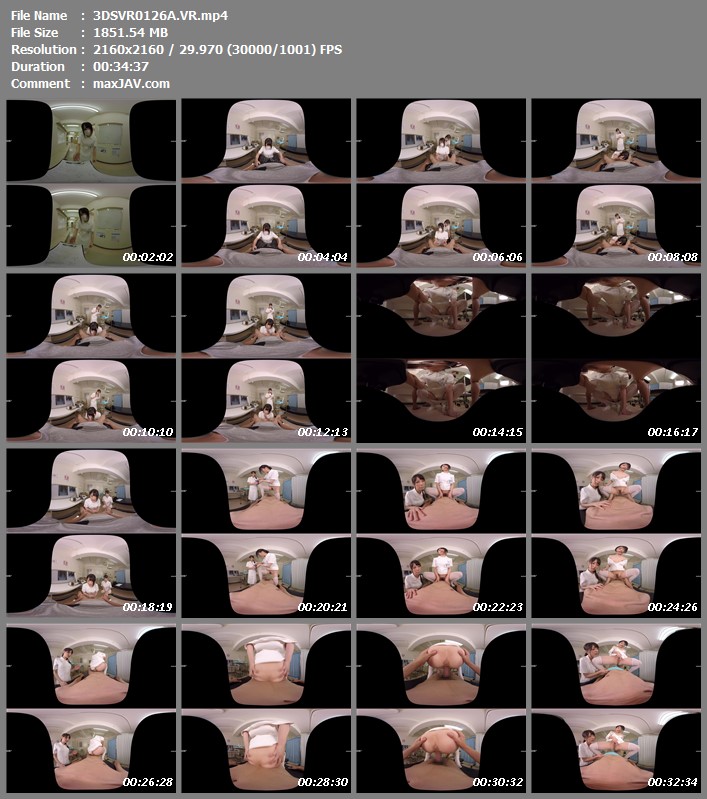Click the thumbnail stamped 00:24:26
Viewport: 707px width, 799px height.
(616, 533)
